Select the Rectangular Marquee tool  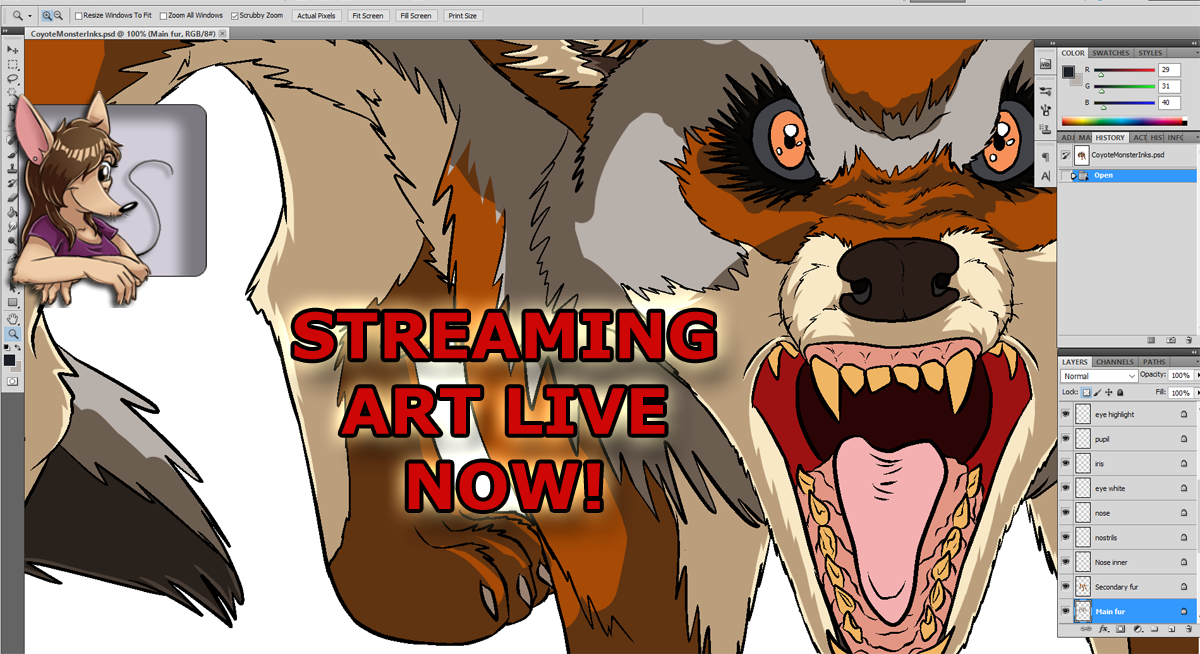(12, 64)
